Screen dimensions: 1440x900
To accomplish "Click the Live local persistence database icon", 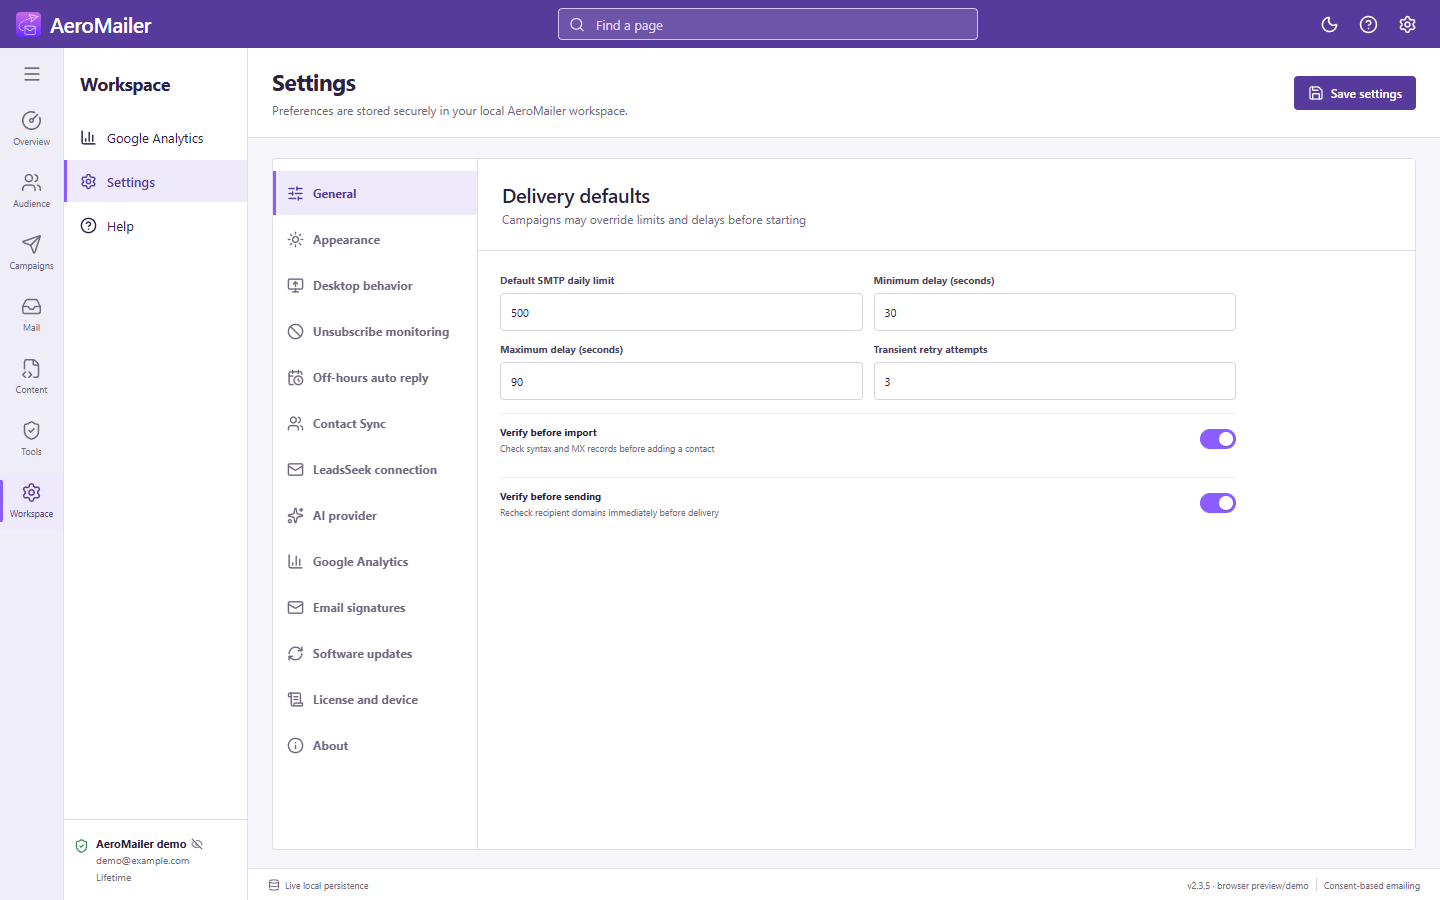I will (274, 885).
